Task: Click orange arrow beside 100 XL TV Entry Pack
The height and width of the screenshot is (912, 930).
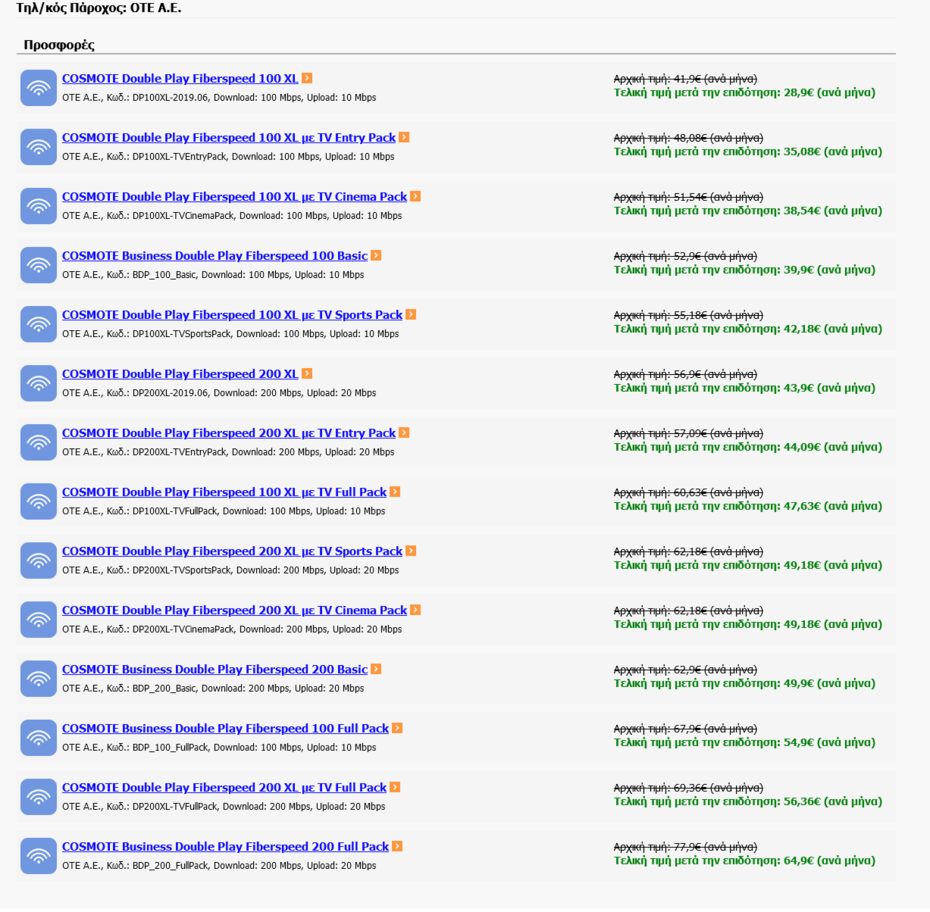Action: tap(404, 138)
